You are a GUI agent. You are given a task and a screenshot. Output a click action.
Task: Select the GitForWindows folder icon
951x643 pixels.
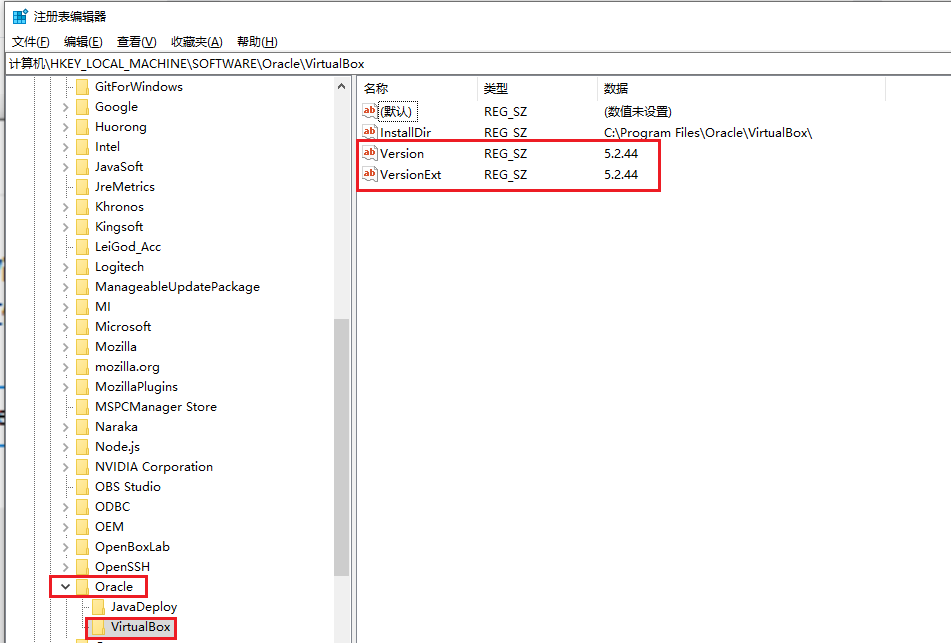tap(82, 87)
